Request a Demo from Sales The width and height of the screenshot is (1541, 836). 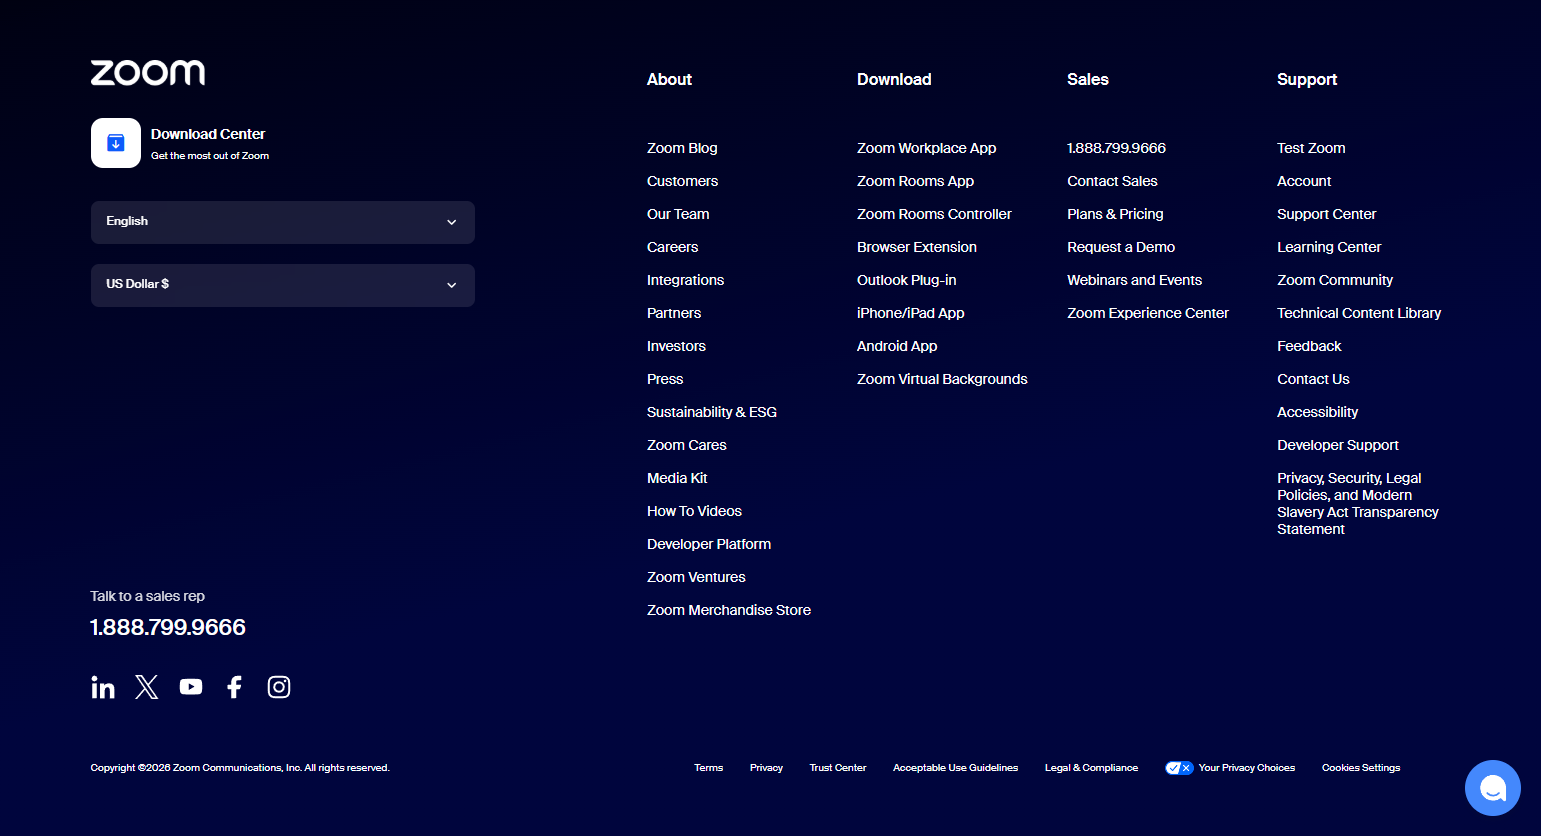(x=1121, y=247)
